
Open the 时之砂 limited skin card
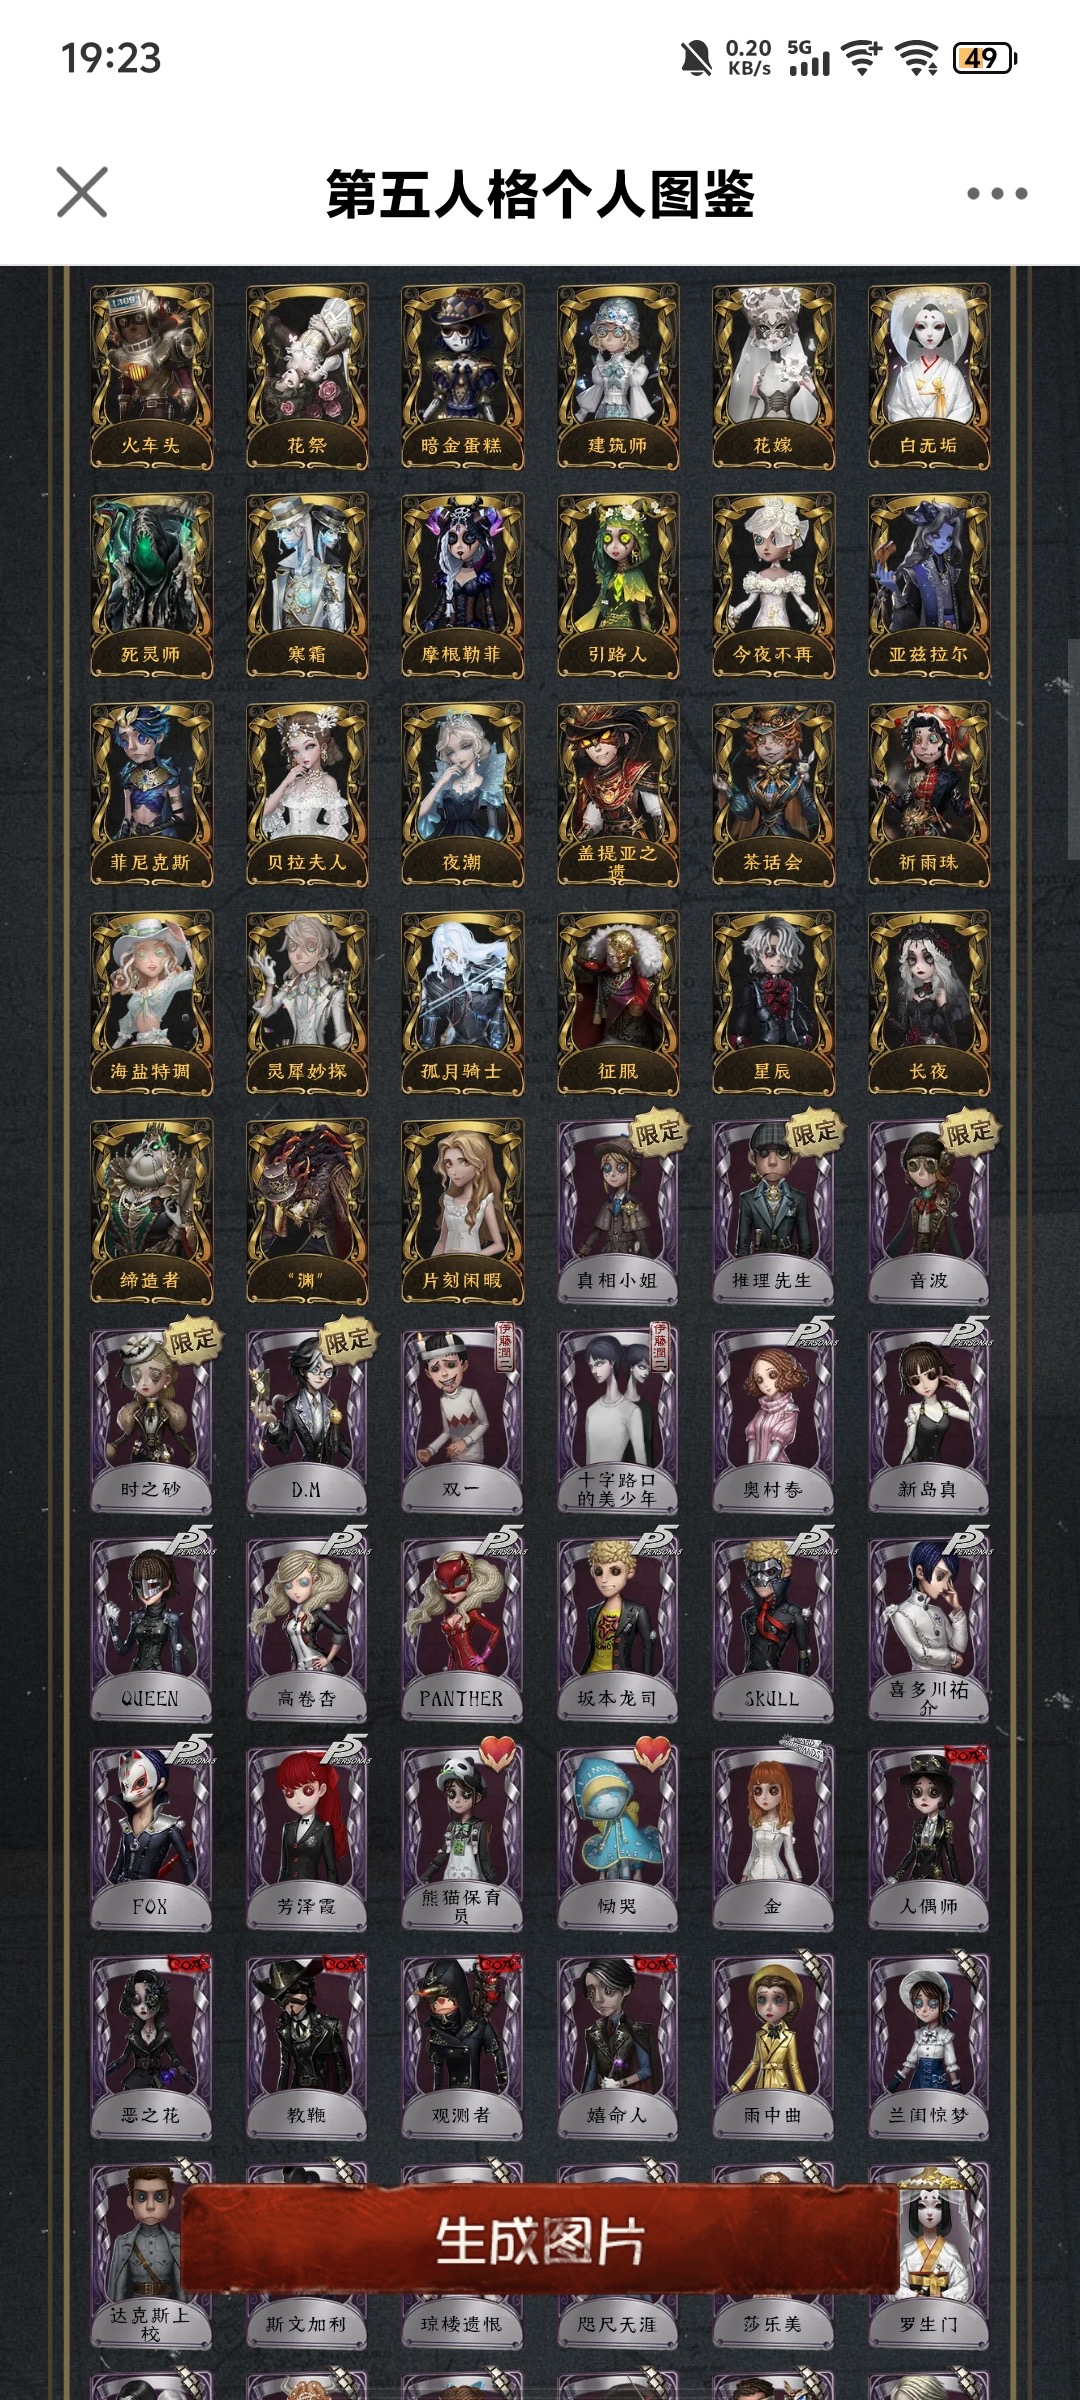[x=151, y=1421]
